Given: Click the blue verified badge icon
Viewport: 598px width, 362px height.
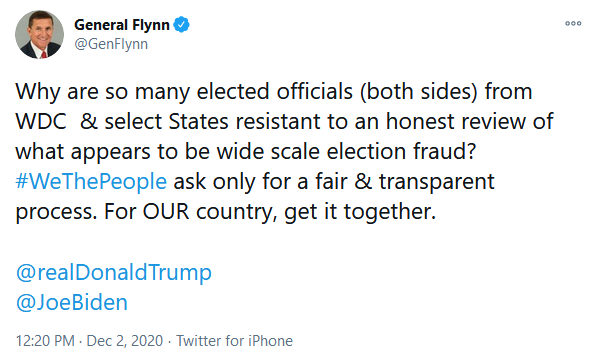Looking at the screenshot, I should [x=182, y=25].
